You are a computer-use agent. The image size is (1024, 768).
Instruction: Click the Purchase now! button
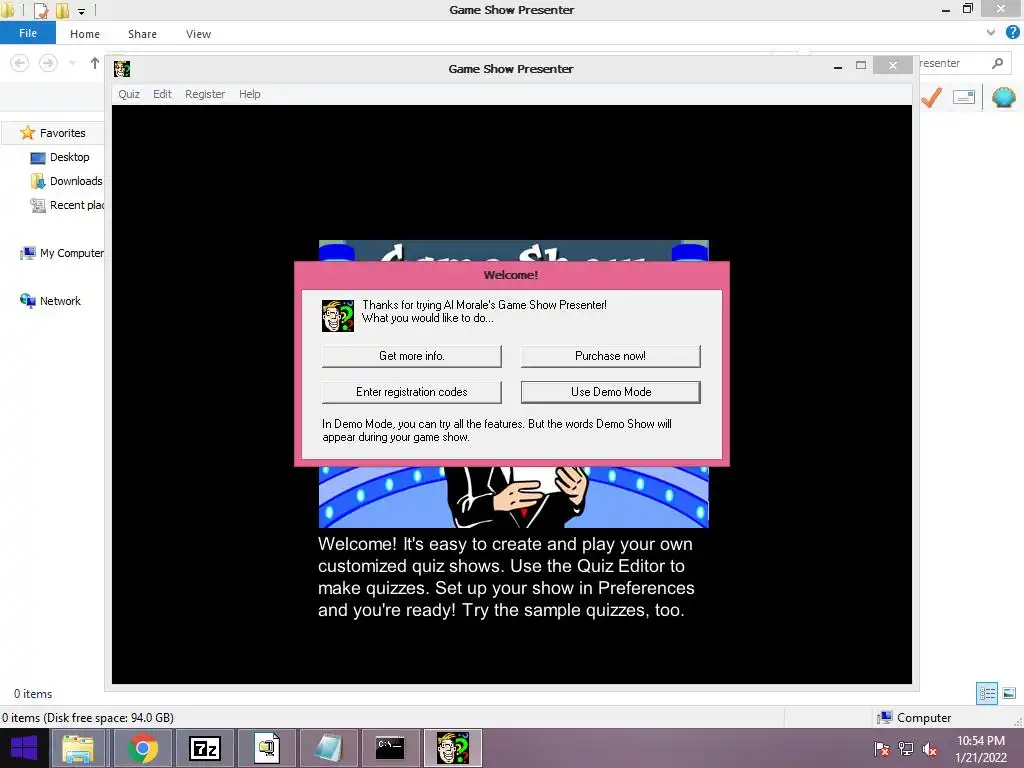pyautogui.click(x=611, y=356)
